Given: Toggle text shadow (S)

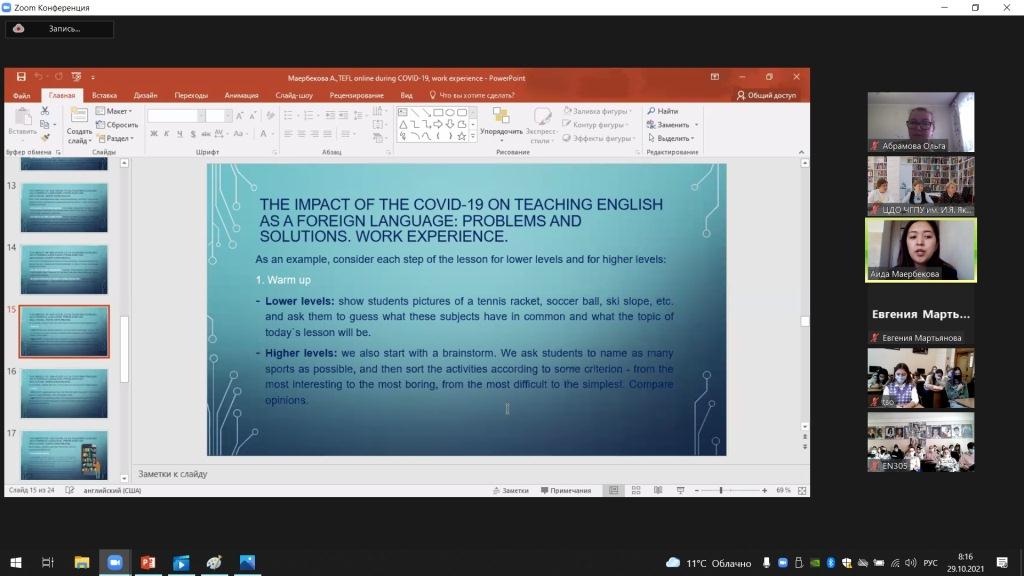Looking at the screenshot, I should click(193, 134).
